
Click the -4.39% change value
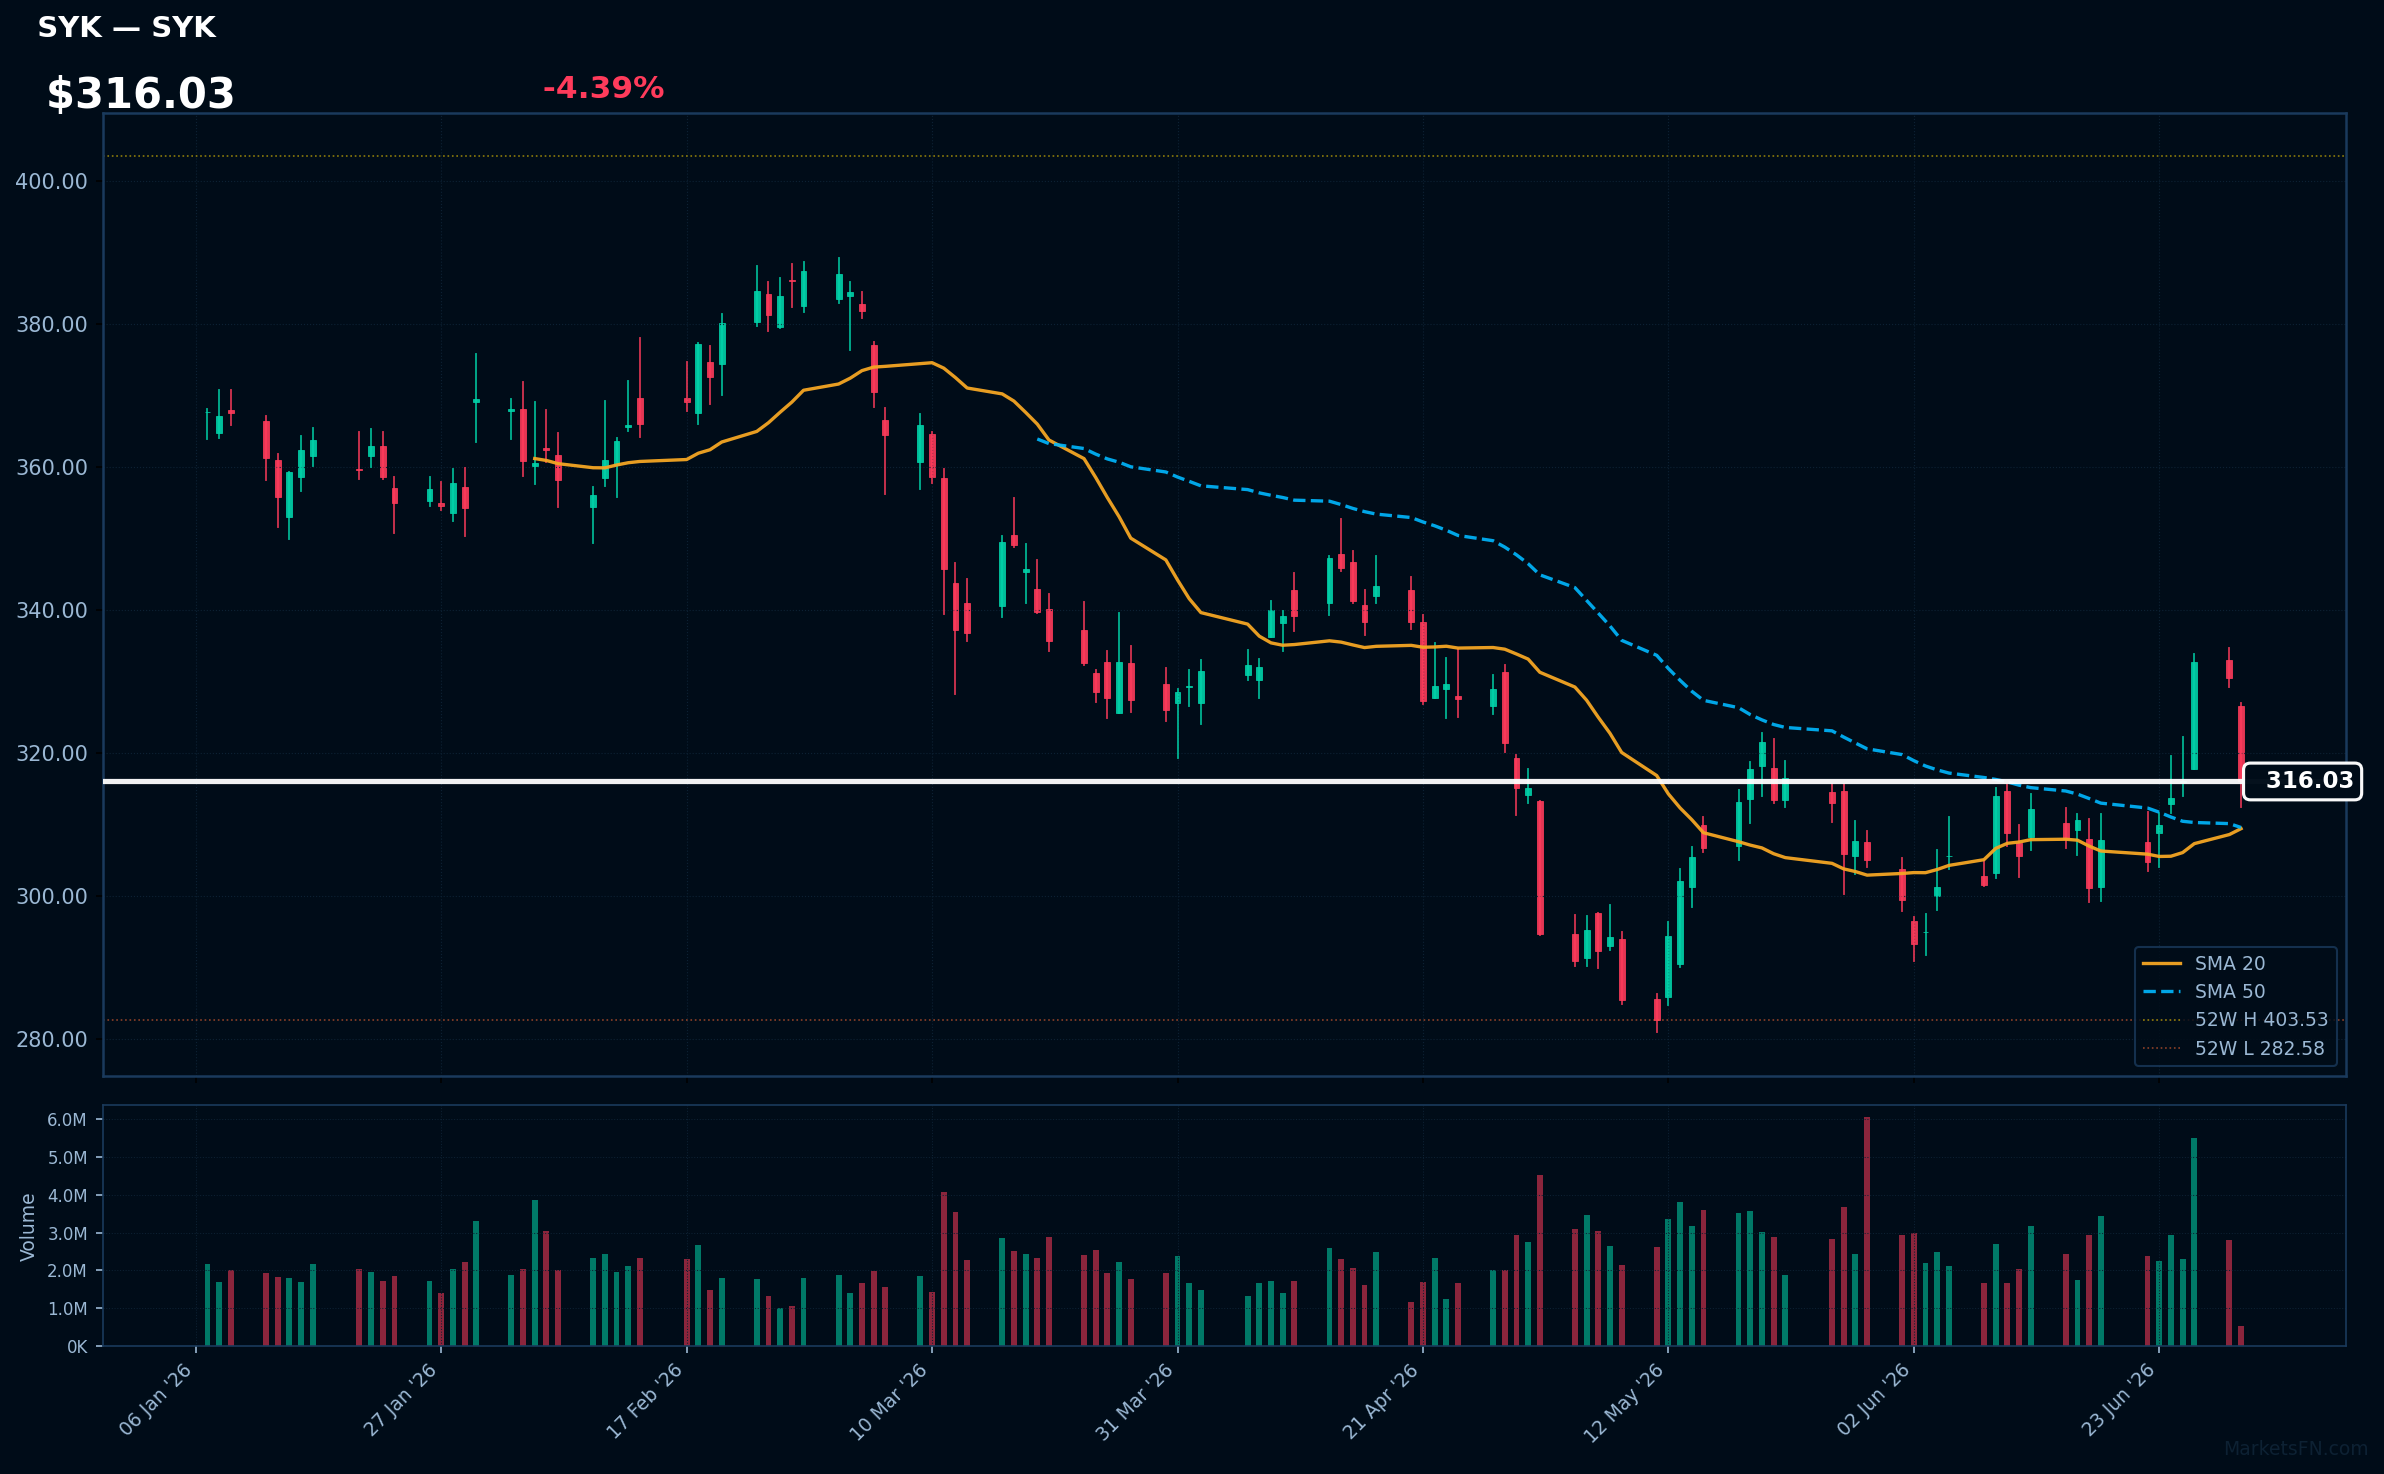pos(603,88)
